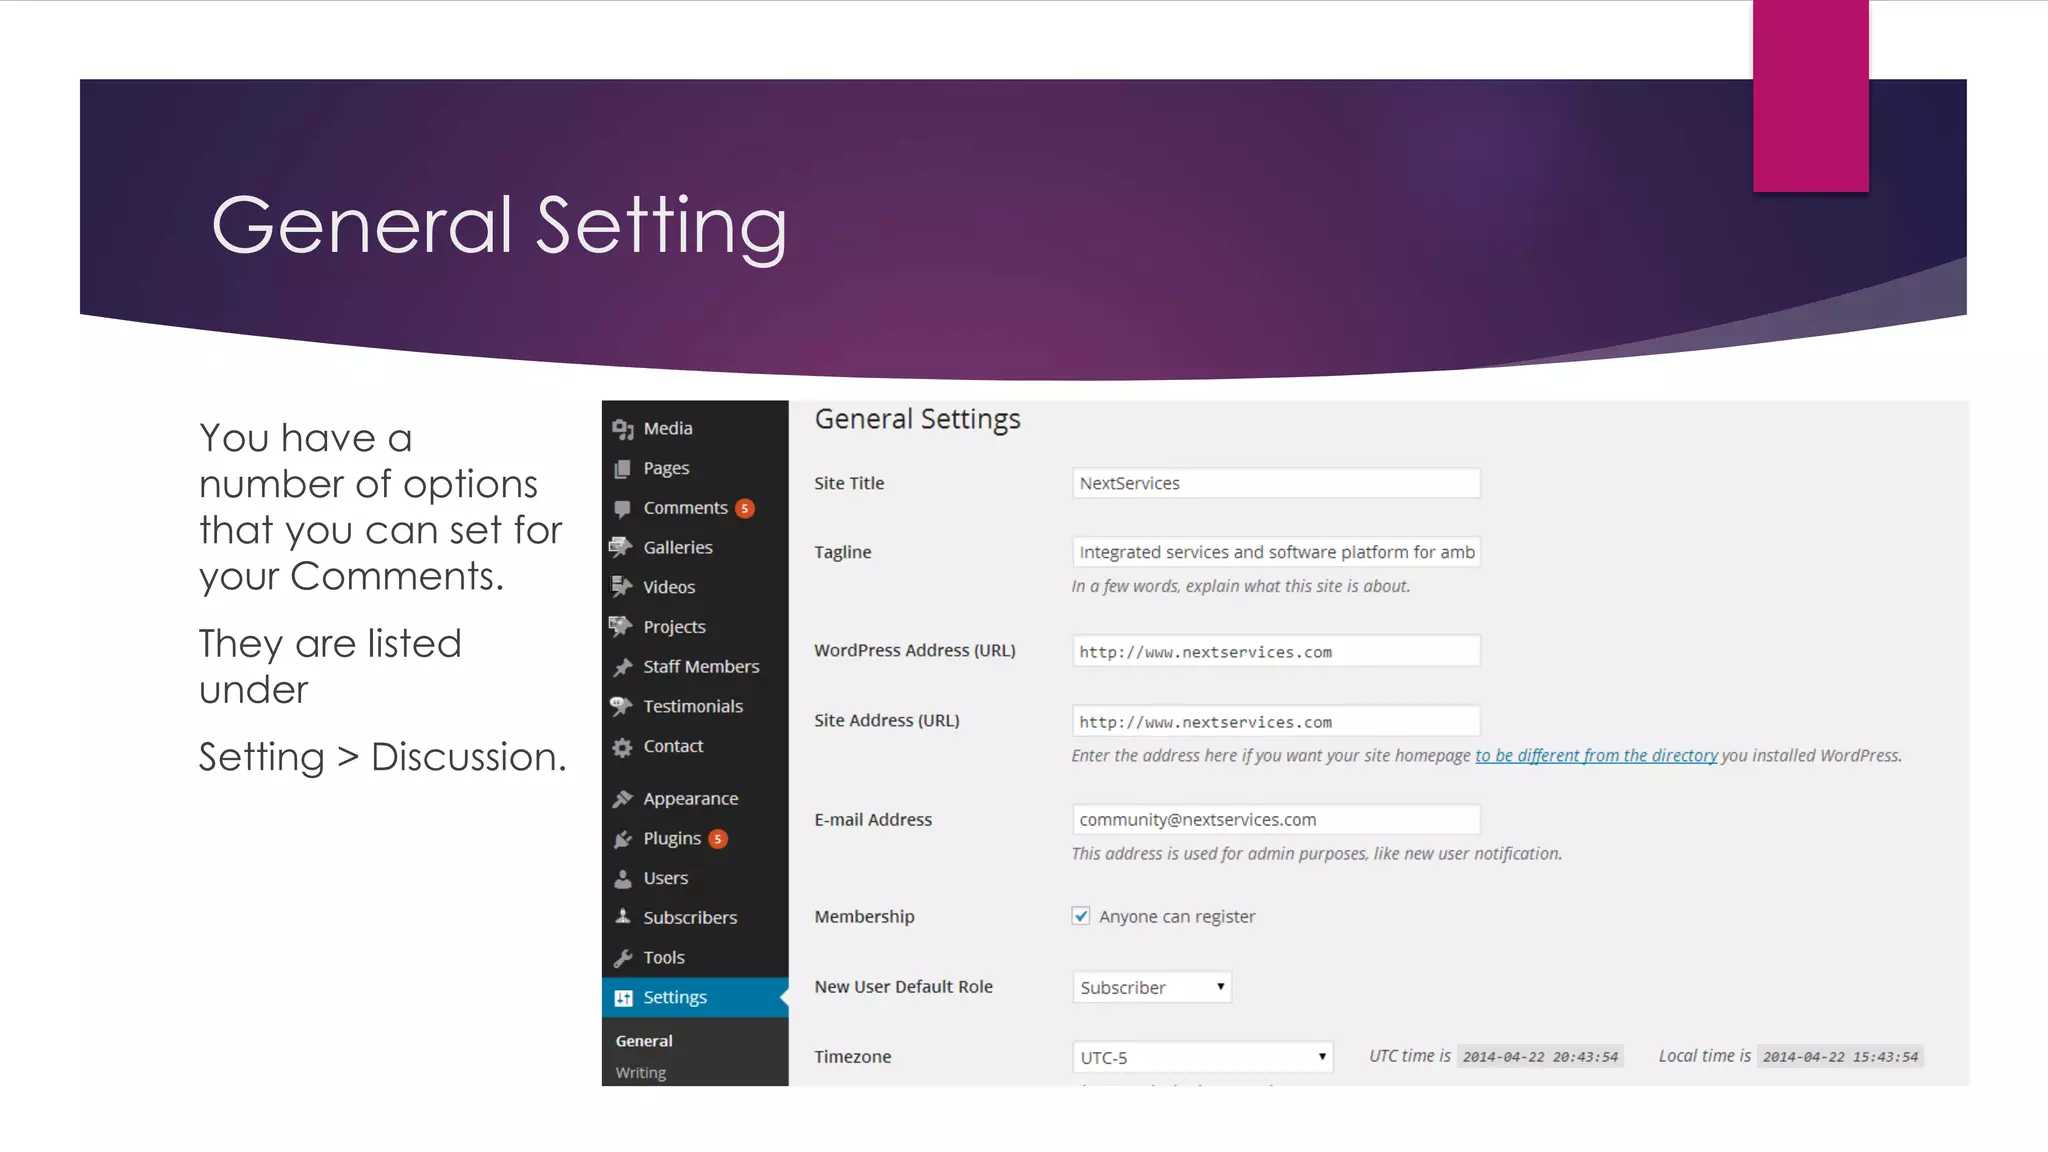Viewport: 2048px width, 1152px height.
Task: Click the 'Tagline' row label
Action: (x=842, y=552)
